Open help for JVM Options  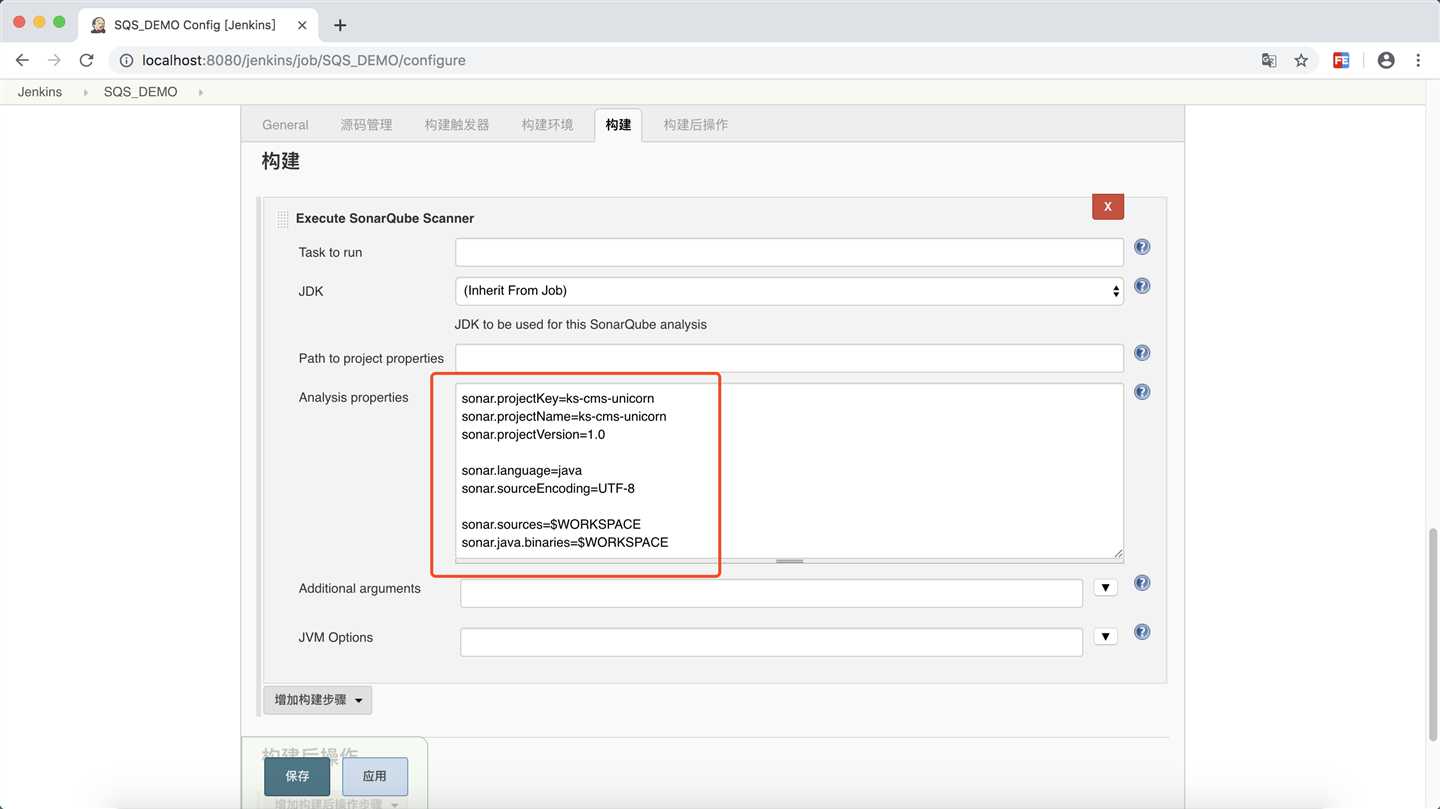click(1142, 632)
